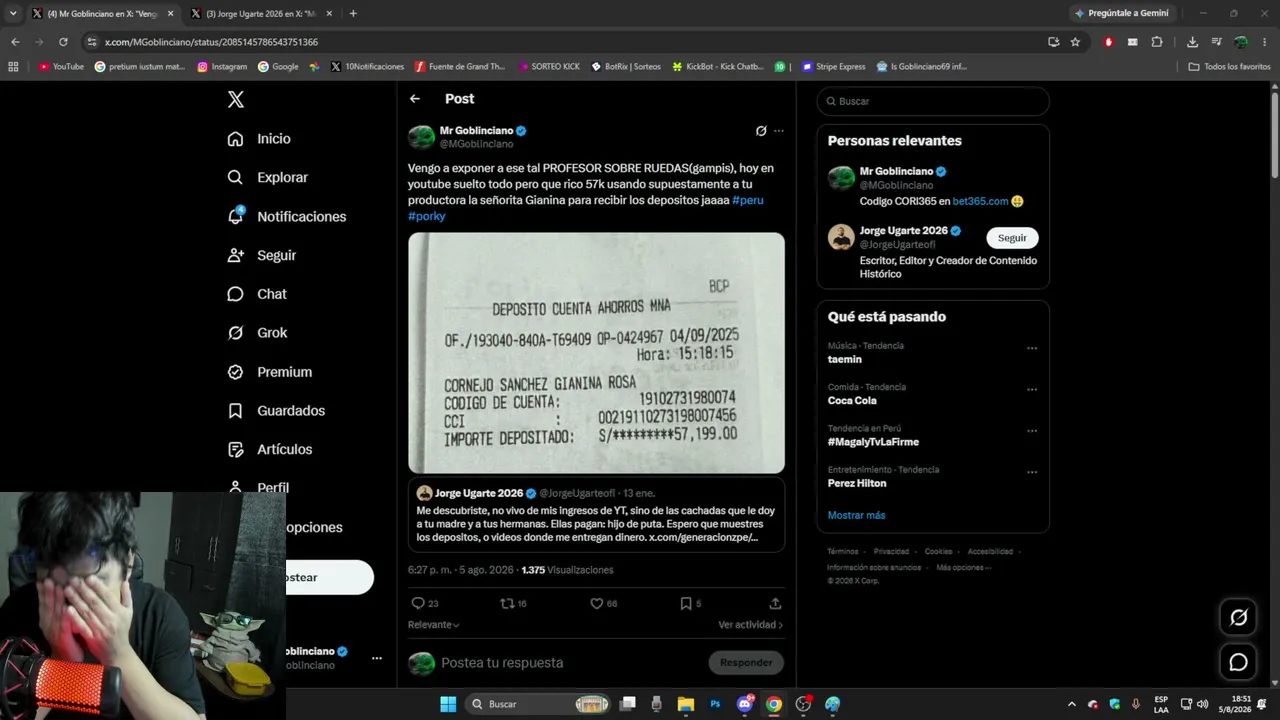1280x720 pixels.
Task: Open the tab search dropdown in Chrome
Action: 13,13
